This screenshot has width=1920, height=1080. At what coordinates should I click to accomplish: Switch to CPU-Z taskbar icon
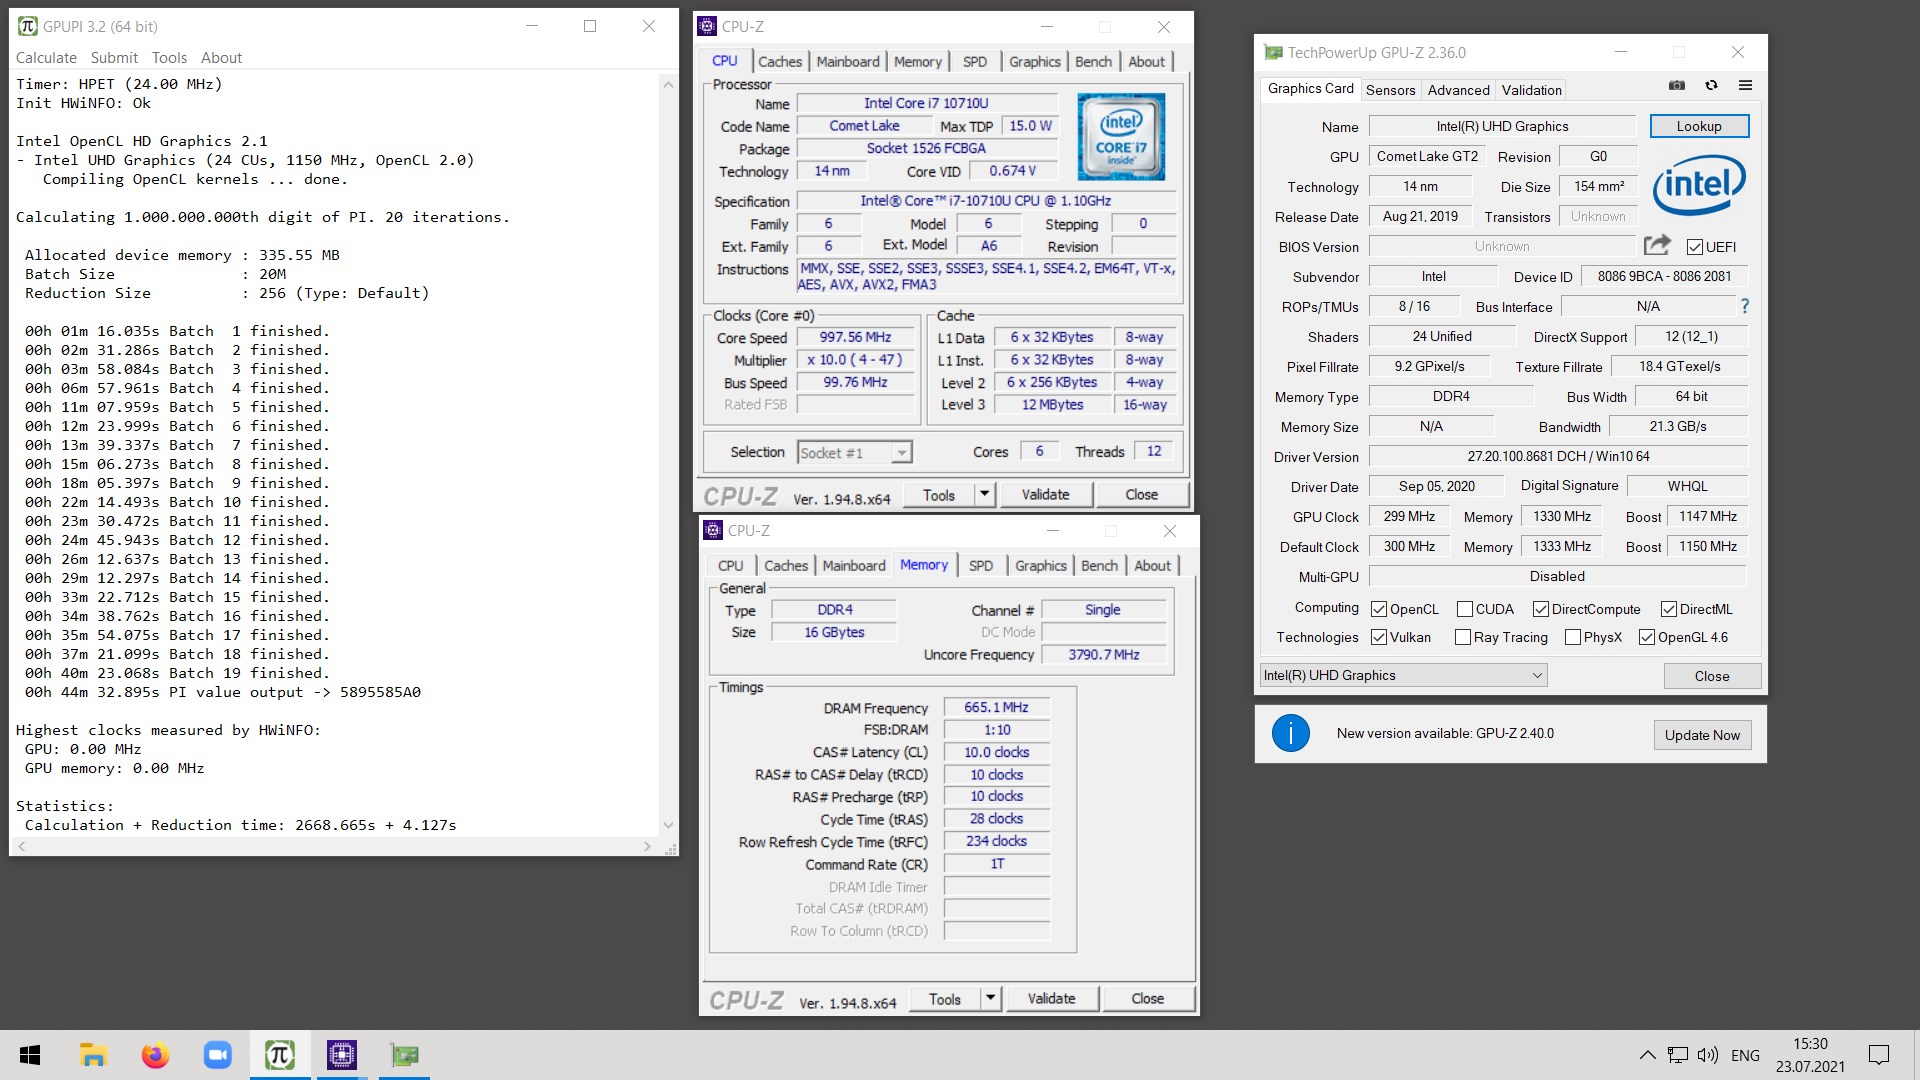pos(342,1055)
